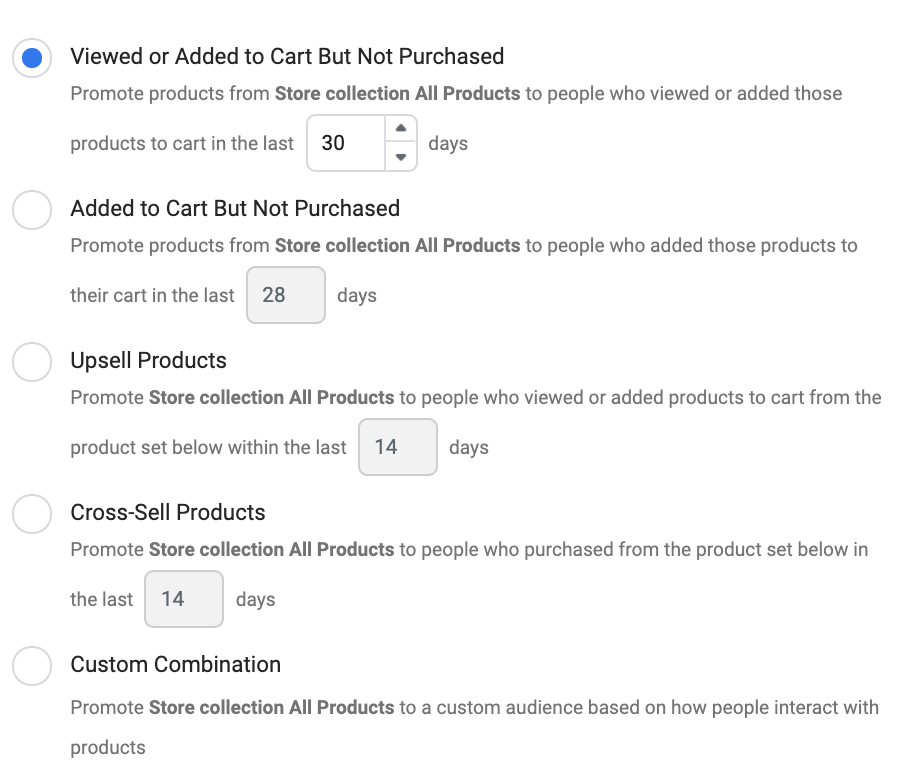
Task: Decrease days with the down stepper arrow
Action: pos(401,157)
